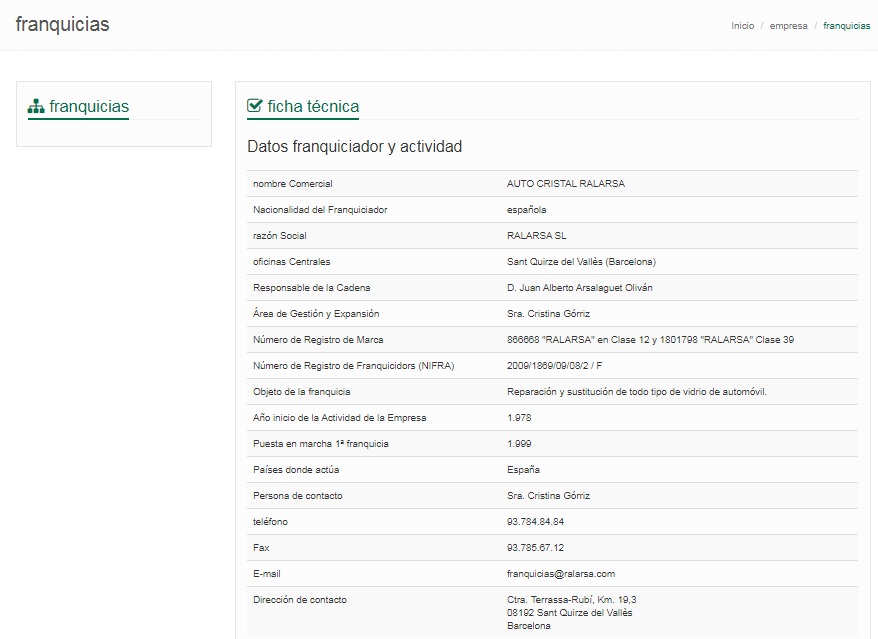This screenshot has height=639, width=878.
Task: Click the ficha técnica section heading
Action: pyautogui.click(x=313, y=106)
